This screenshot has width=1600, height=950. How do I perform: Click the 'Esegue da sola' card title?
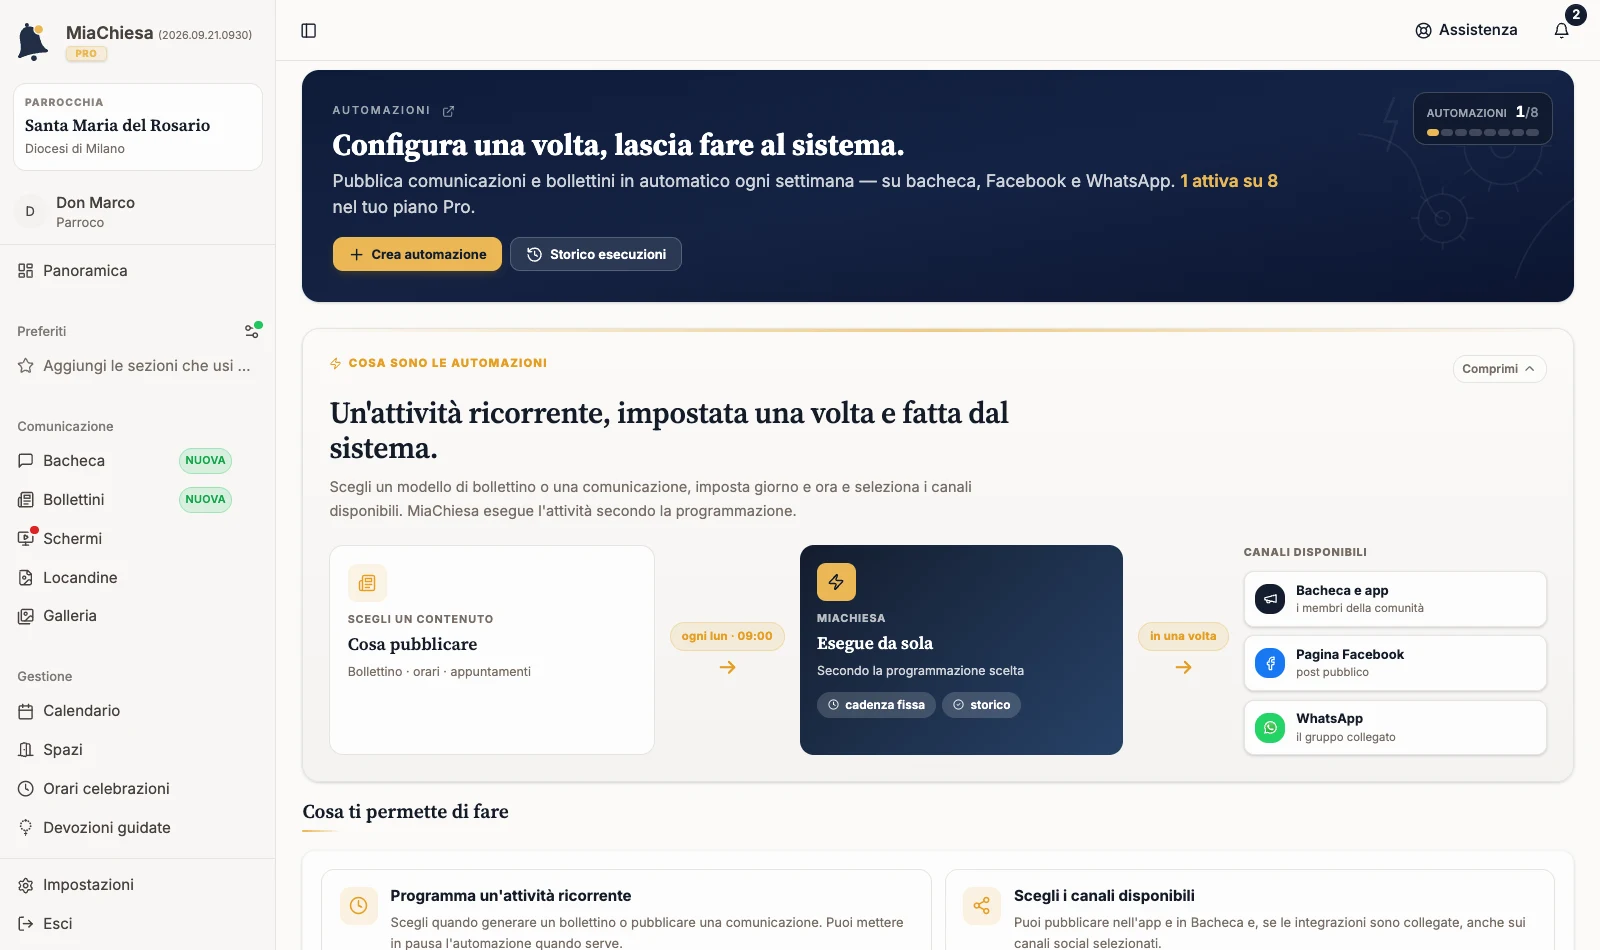coord(875,644)
